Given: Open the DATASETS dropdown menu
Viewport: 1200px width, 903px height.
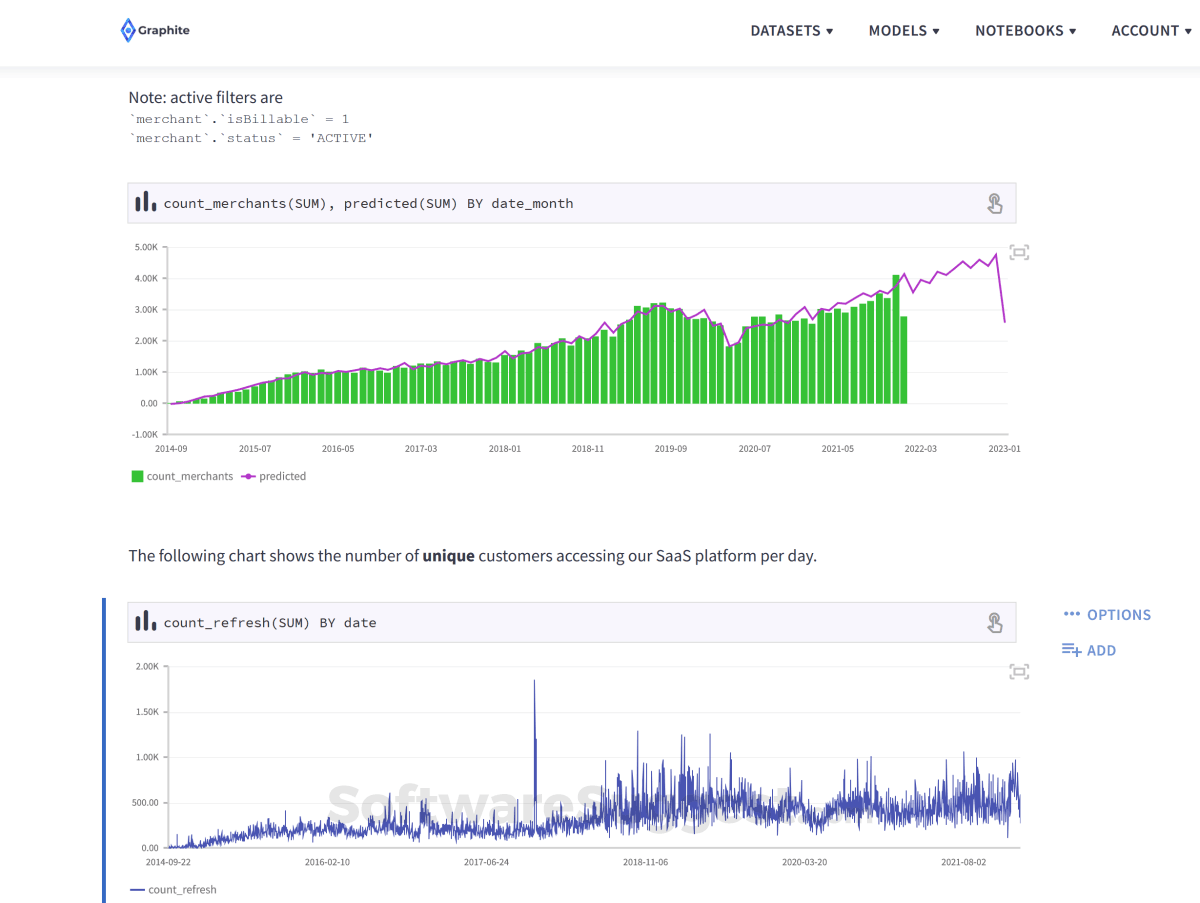Looking at the screenshot, I should 791,31.
